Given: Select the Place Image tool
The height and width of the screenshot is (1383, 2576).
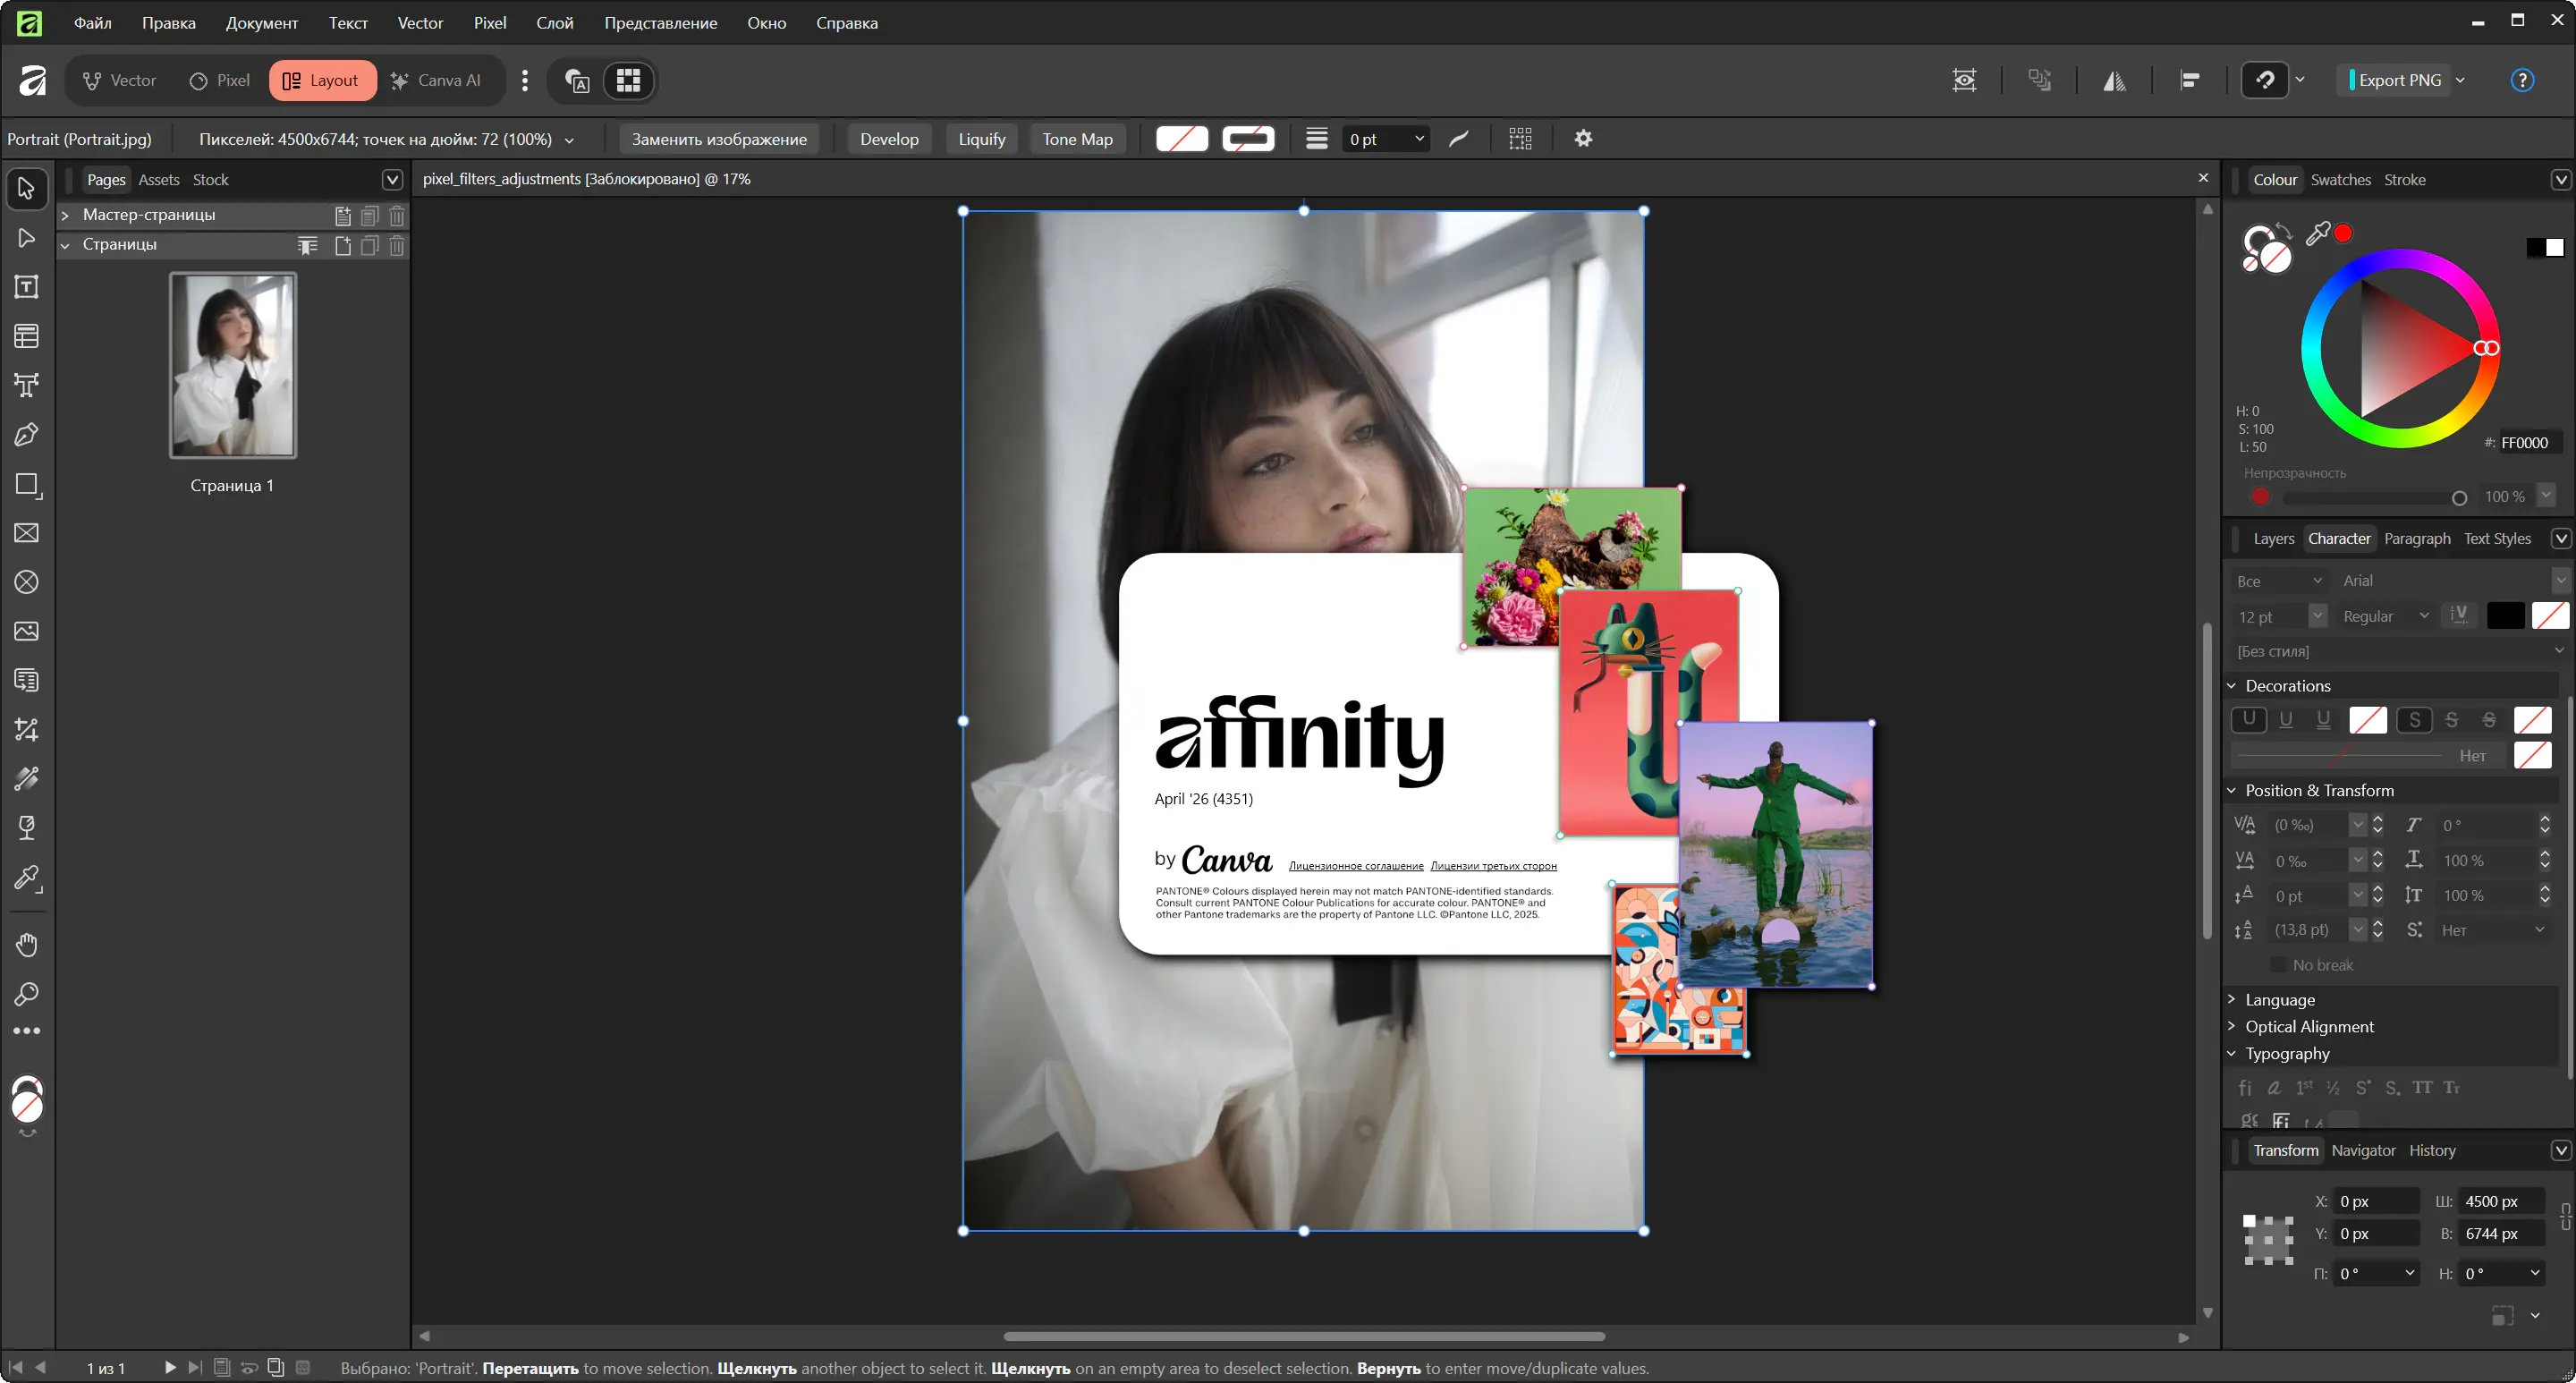Looking at the screenshot, I should click(x=27, y=631).
